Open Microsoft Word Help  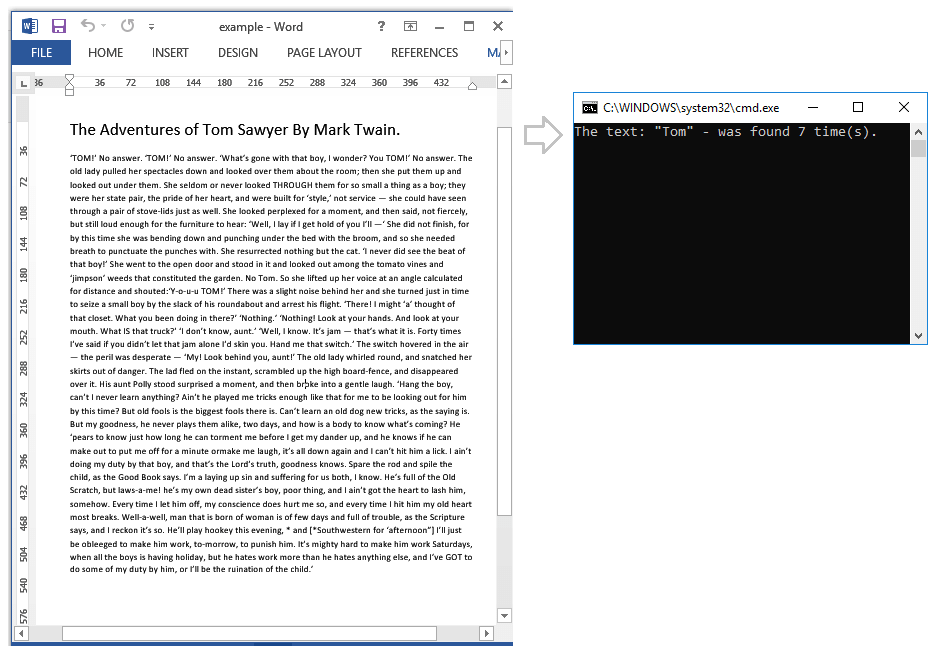[381, 26]
